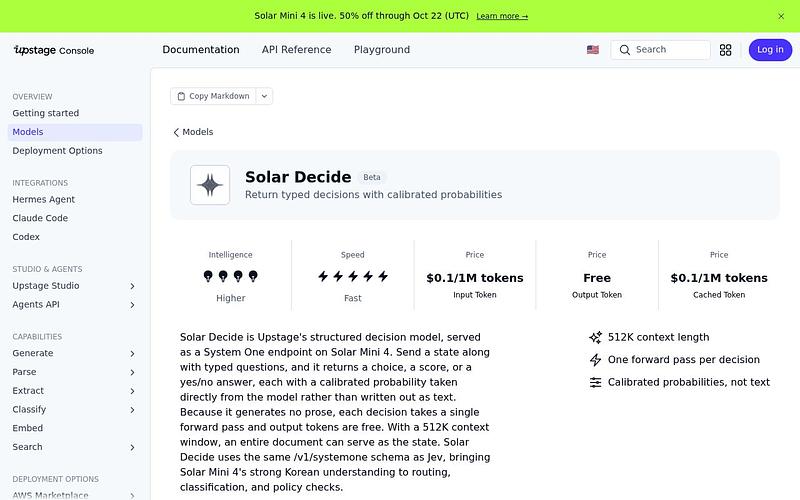The height and width of the screenshot is (500, 800).
Task: Open the Documentation tab
Action: [x=201, y=49]
